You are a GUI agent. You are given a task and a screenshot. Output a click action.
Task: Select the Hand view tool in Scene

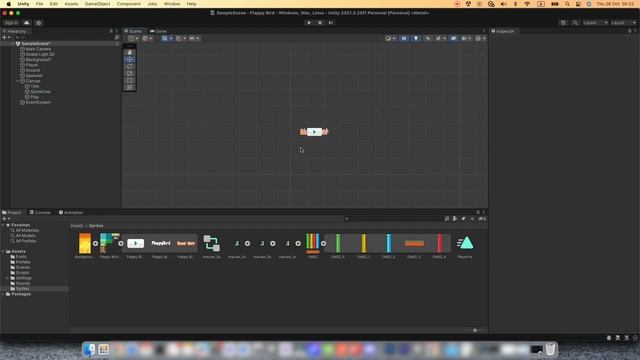pyautogui.click(x=130, y=52)
